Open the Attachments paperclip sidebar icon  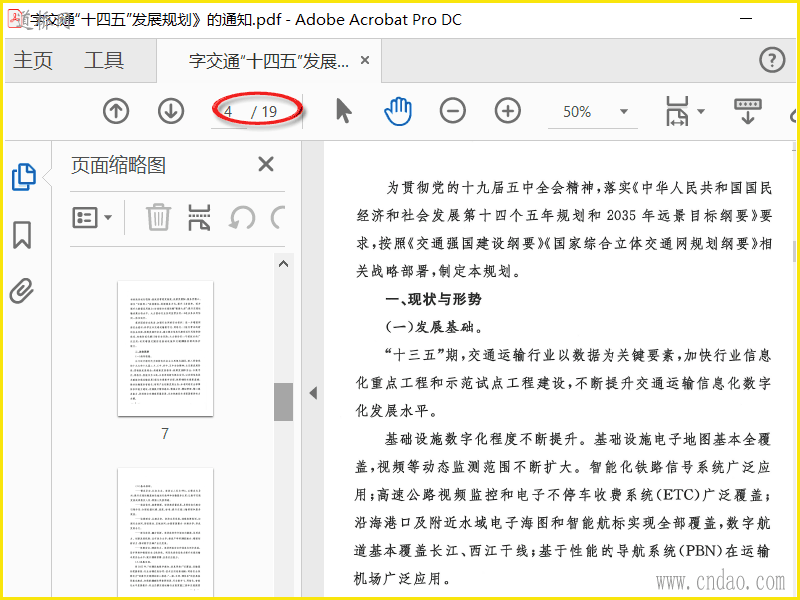click(21, 291)
